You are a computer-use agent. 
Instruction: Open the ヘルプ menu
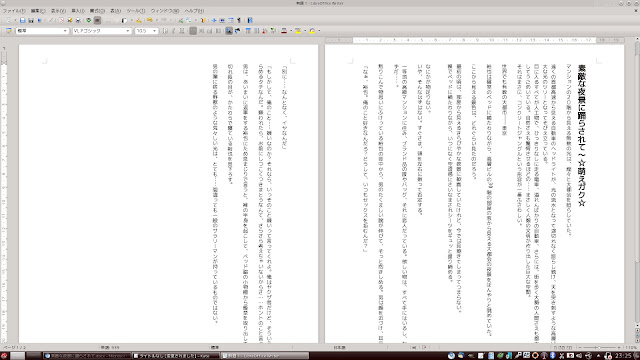(x=194, y=11)
